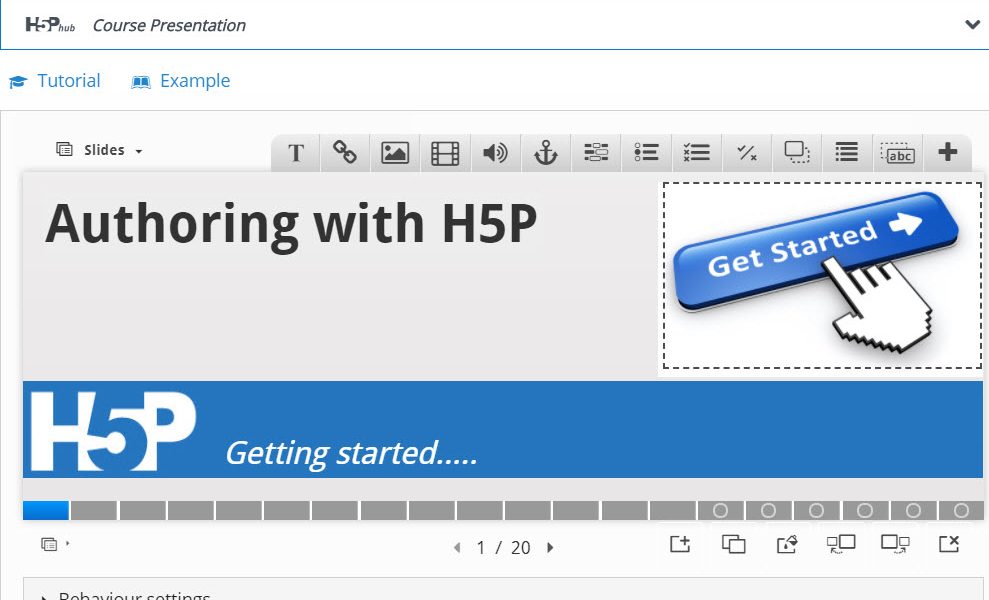The width and height of the screenshot is (989, 600).
Task: Jump to slide 19 circled progress segment
Action: (913, 510)
